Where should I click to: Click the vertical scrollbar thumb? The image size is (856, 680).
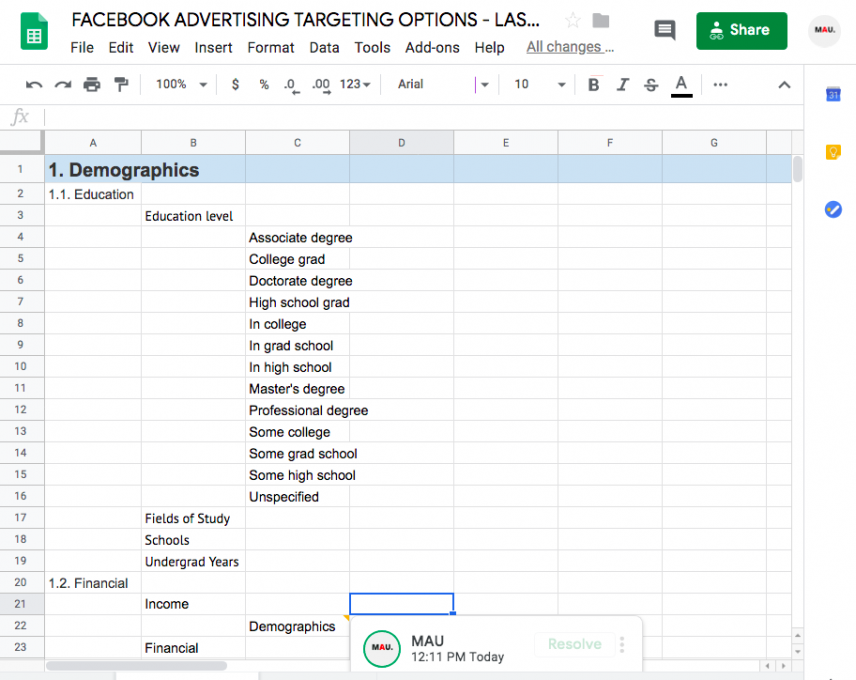click(798, 169)
